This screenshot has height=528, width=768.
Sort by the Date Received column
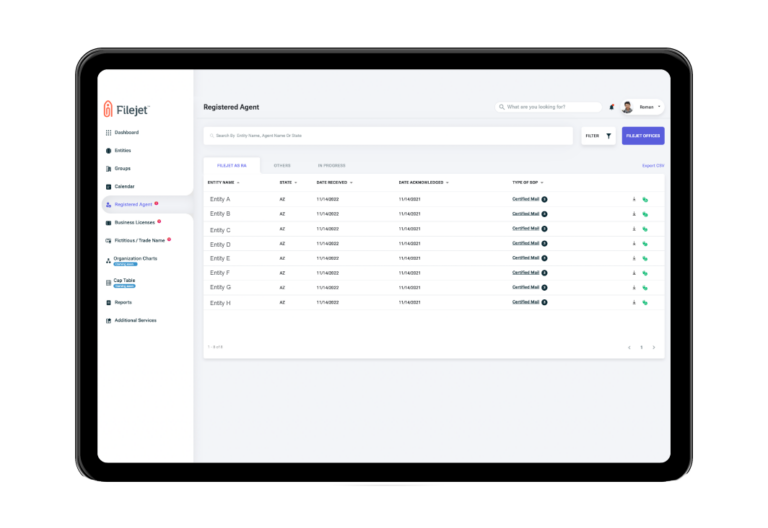(x=335, y=183)
